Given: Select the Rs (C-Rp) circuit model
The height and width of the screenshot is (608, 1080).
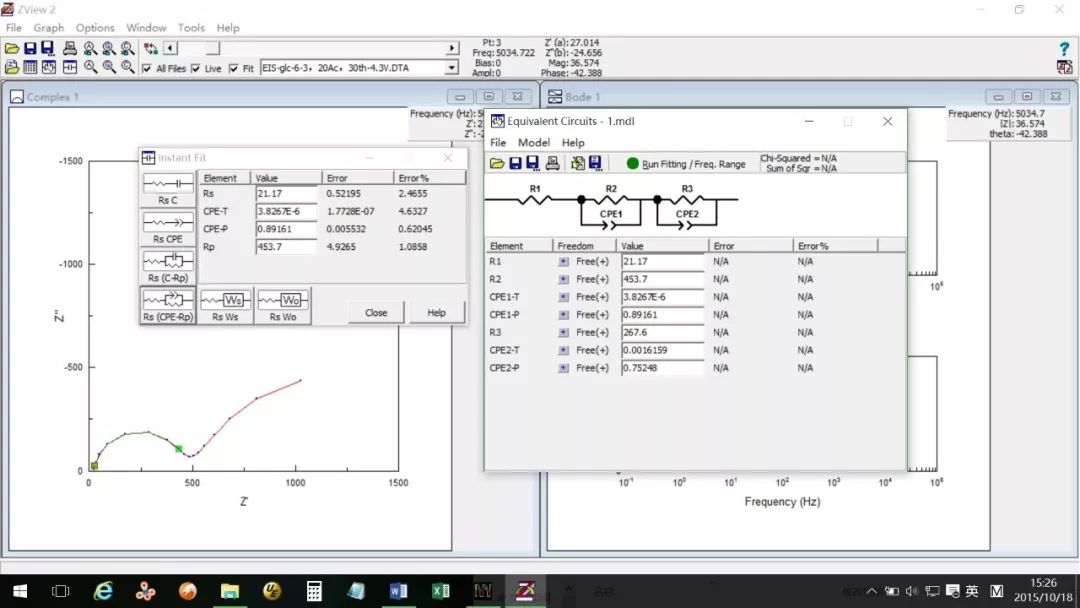Looking at the screenshot, I should point(168,266).
